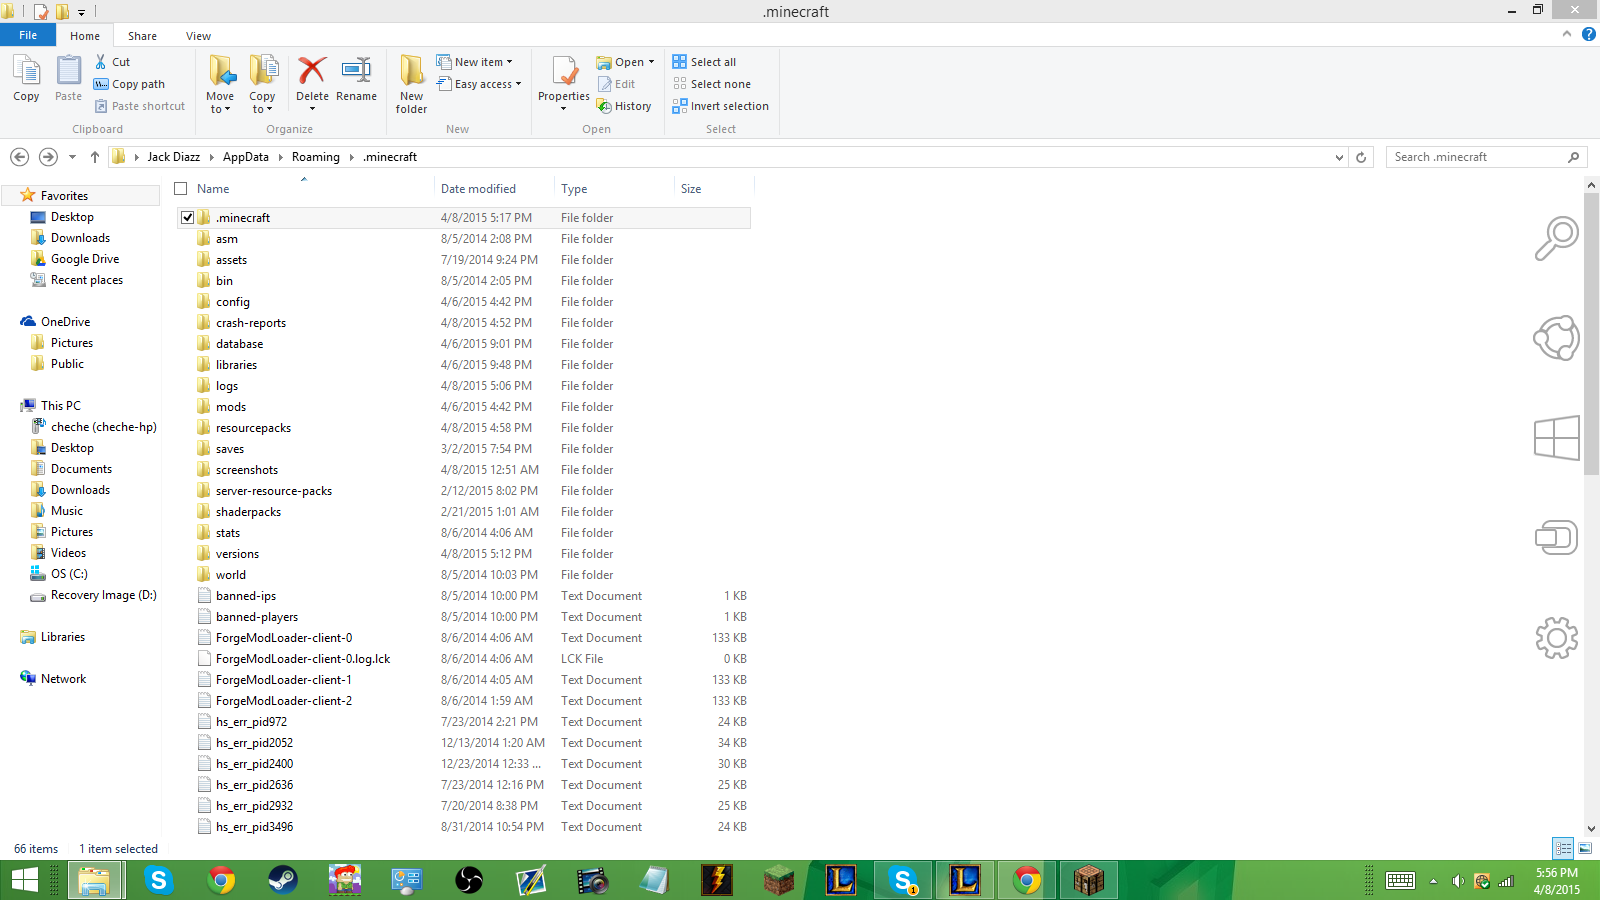The width and height of the screenshot is (1600, 900).
Task: Click the Windows Start button on taskbar
Action: click(x=24, y=880)
